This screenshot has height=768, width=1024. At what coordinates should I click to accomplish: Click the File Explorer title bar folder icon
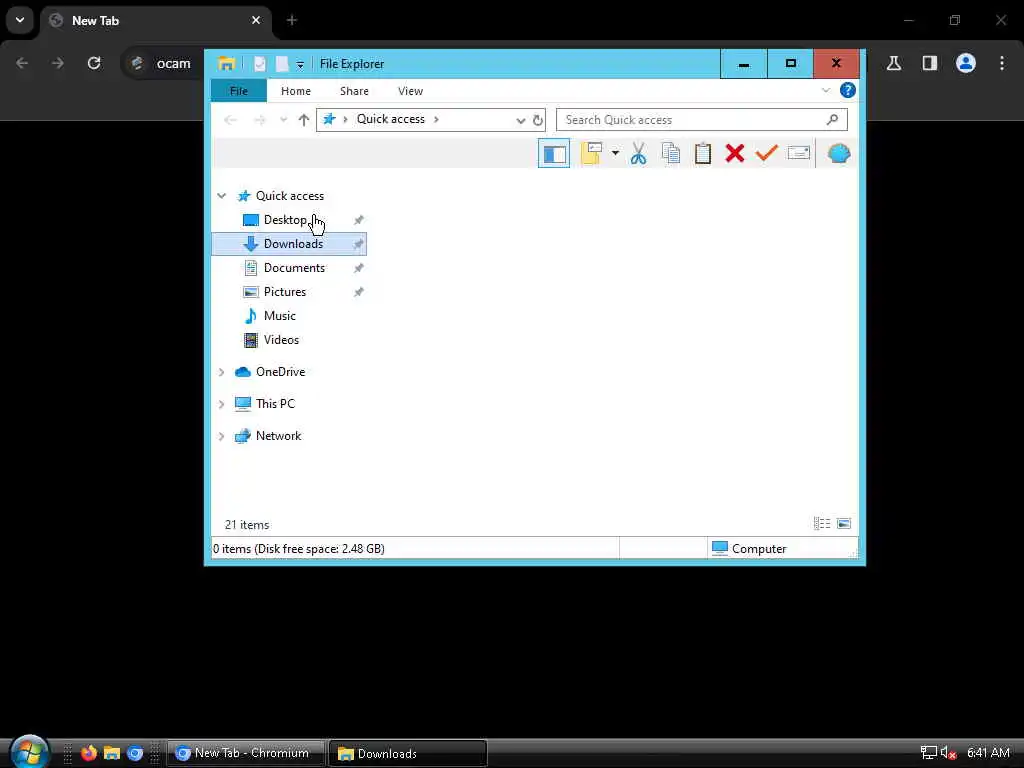point(227,63)
